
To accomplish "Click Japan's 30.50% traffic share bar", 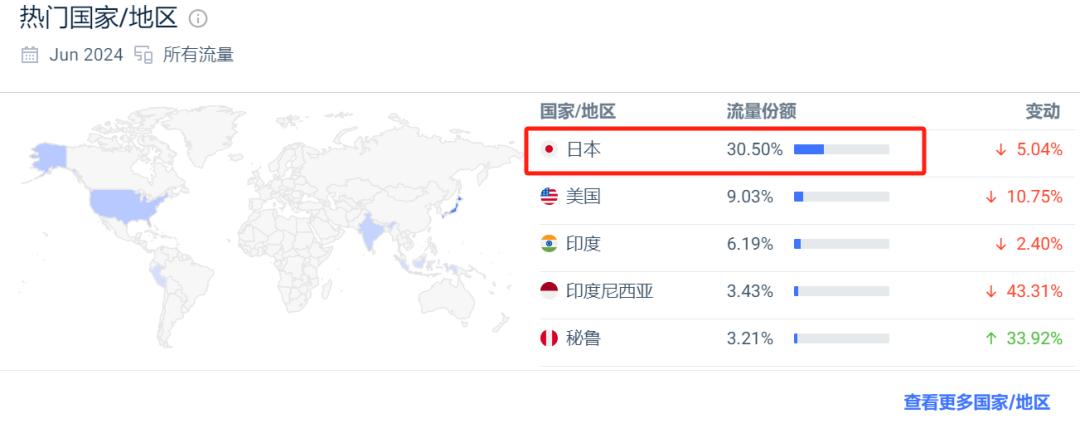I will [x=841, y=149].
